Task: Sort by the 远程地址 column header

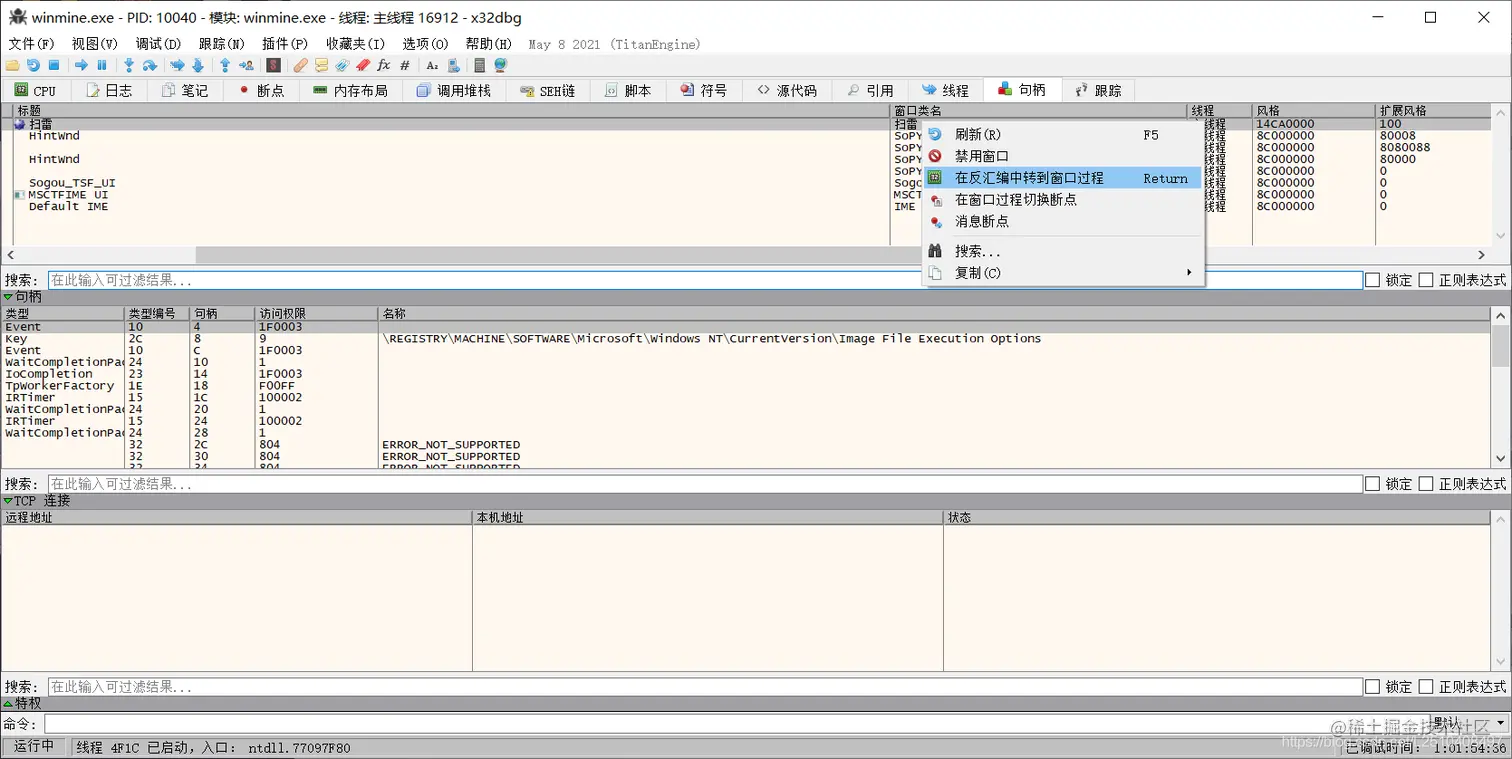Action: click(x=236, y=518)
